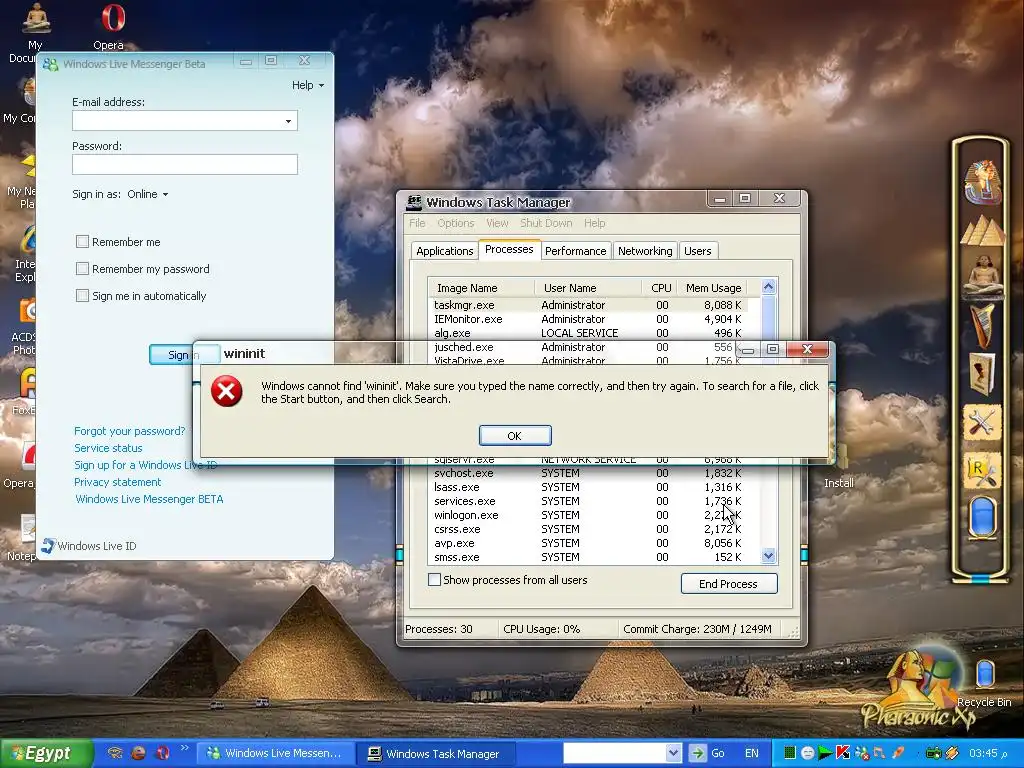Open the Options menu in Task Manager

[456, 223]
